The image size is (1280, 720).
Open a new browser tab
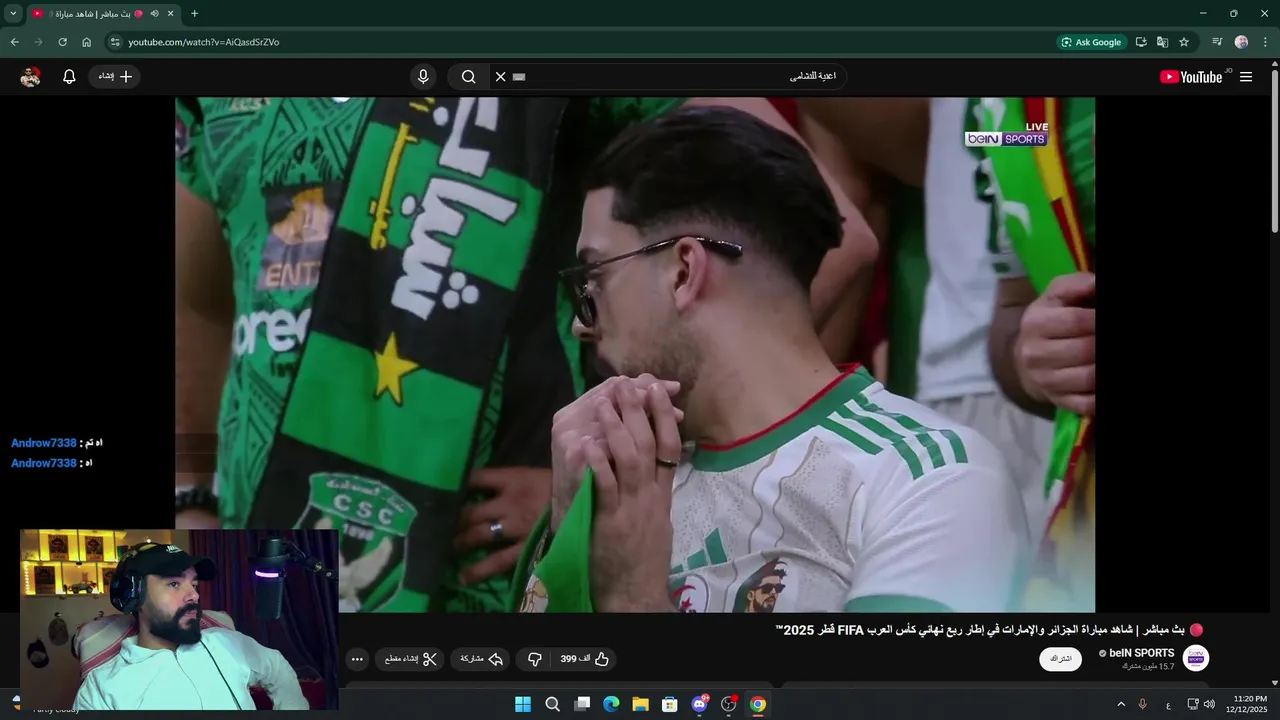coord(194,14)
